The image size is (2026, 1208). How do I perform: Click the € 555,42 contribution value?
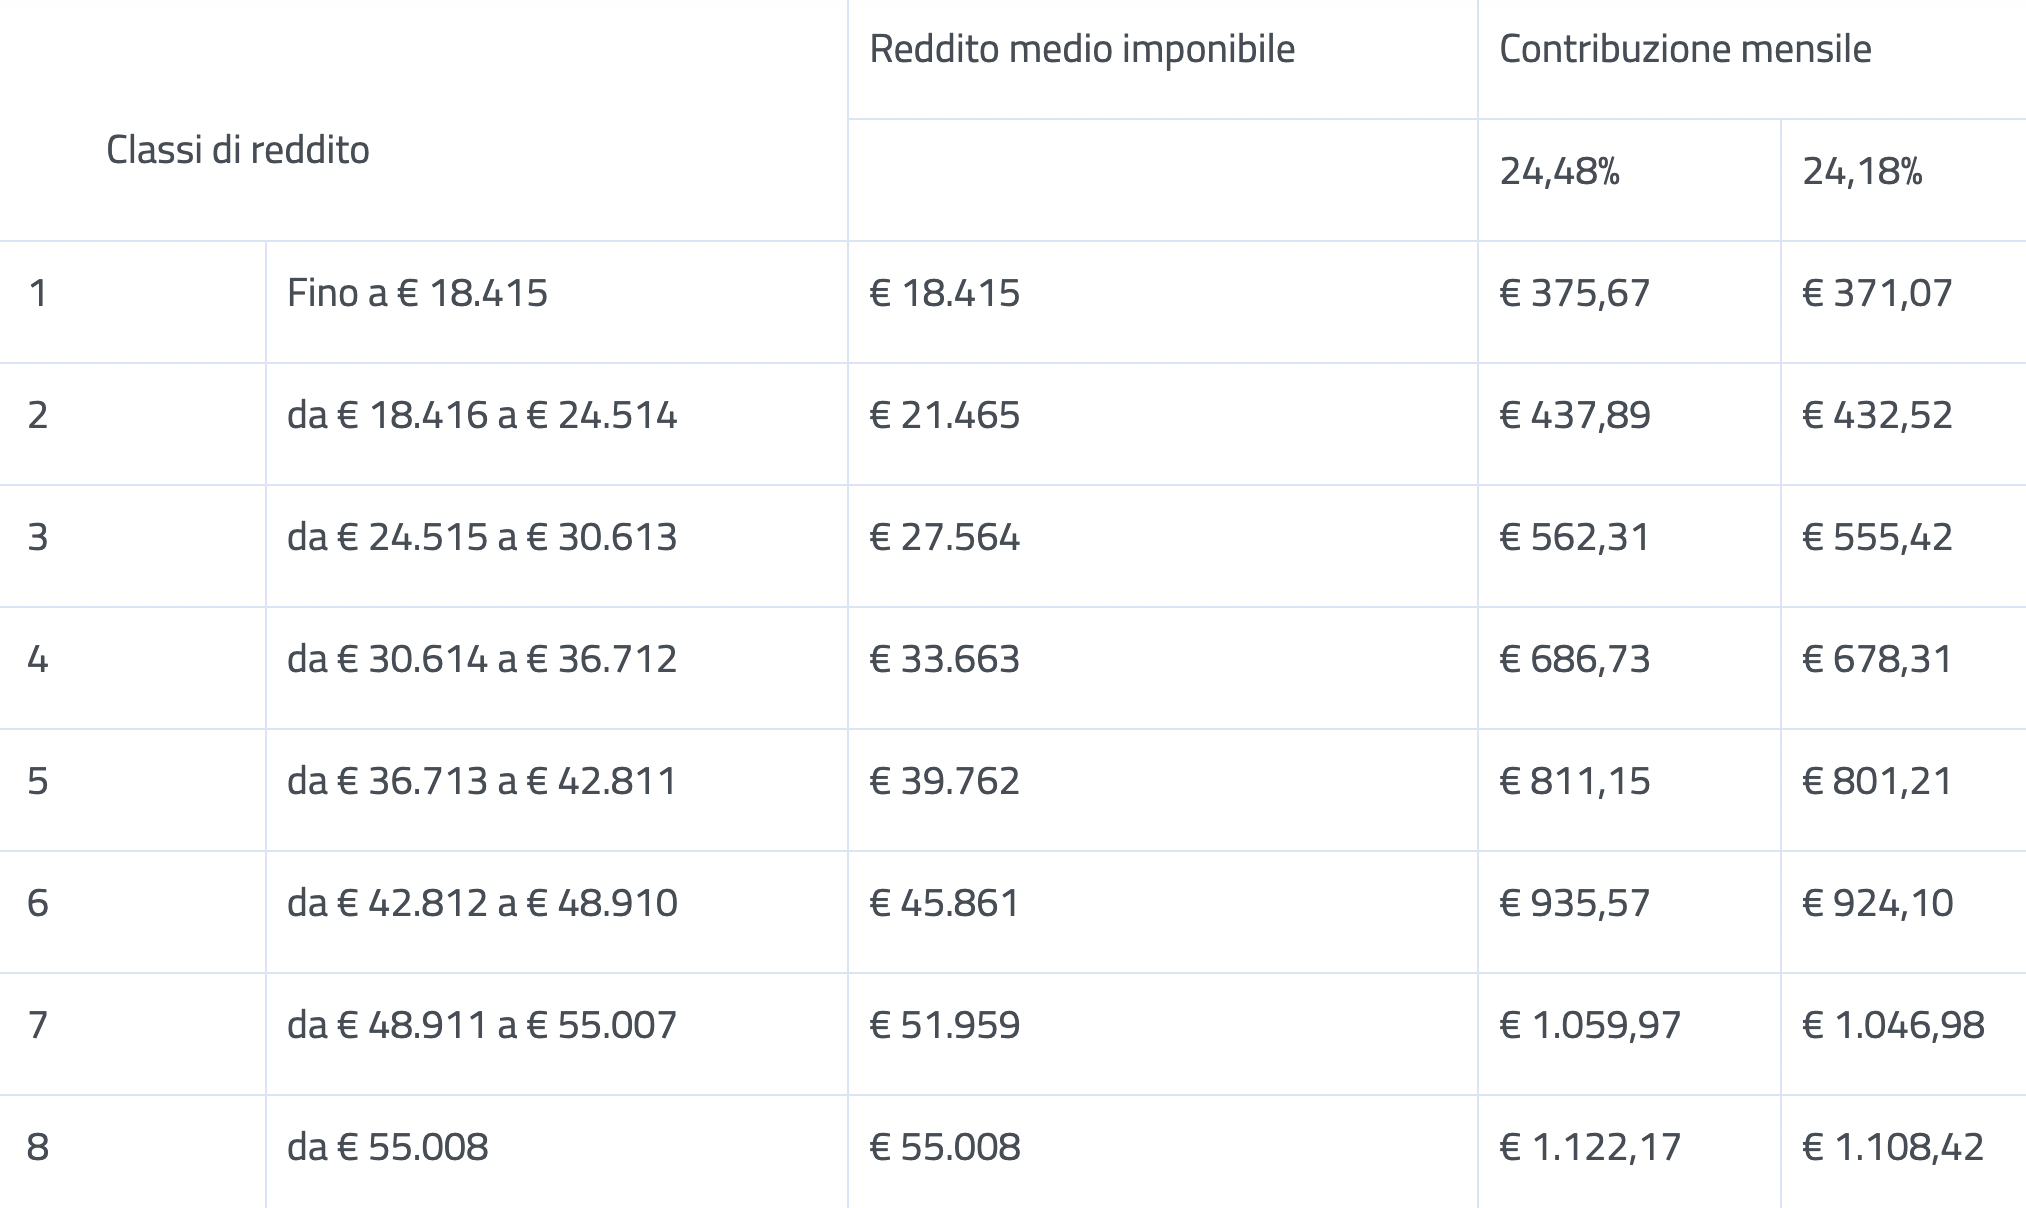pyautogui.click(x=1877, y=537)
